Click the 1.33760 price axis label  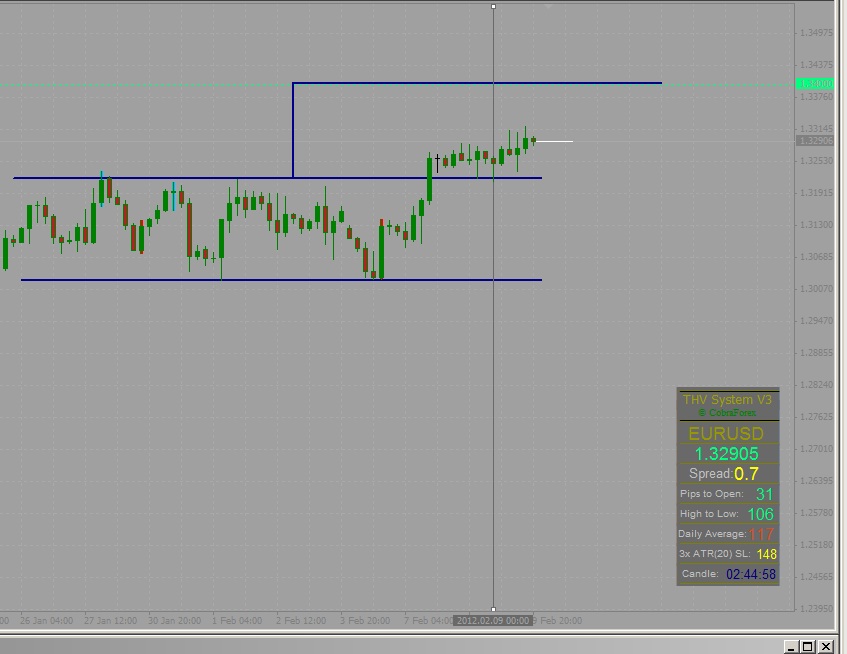point(816,97)
